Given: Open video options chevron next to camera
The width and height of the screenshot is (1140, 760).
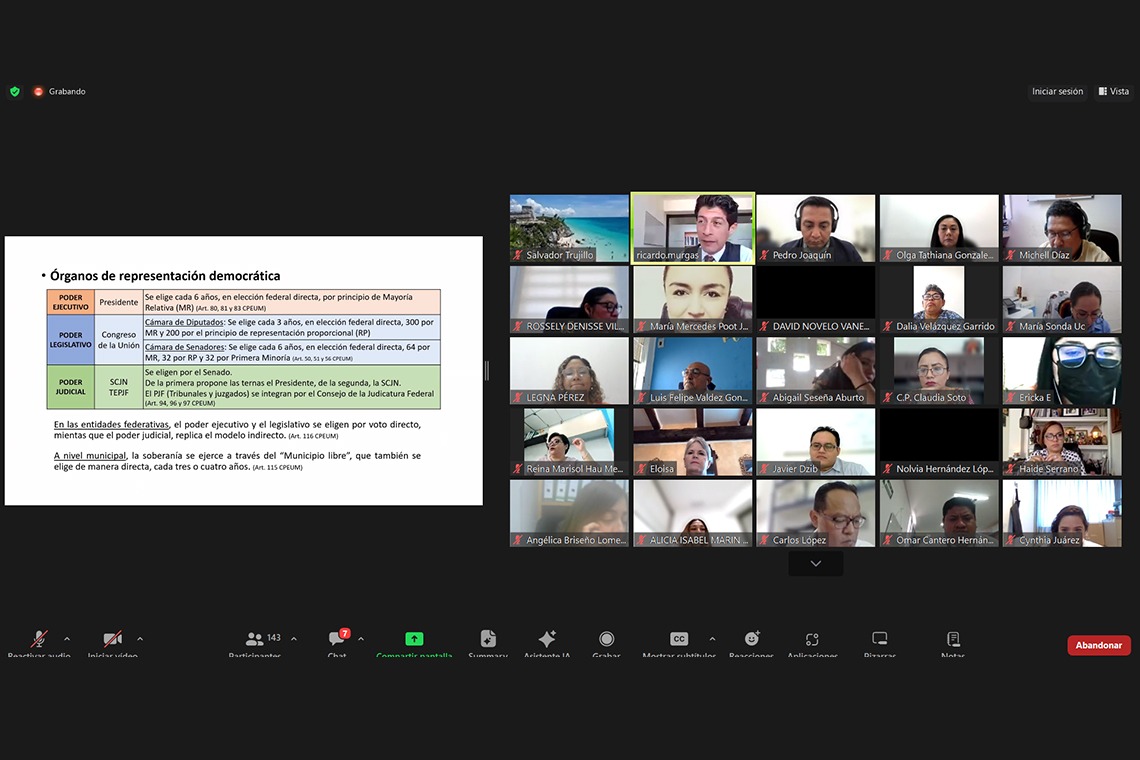Looking at the screenshot, I should 140,639.
